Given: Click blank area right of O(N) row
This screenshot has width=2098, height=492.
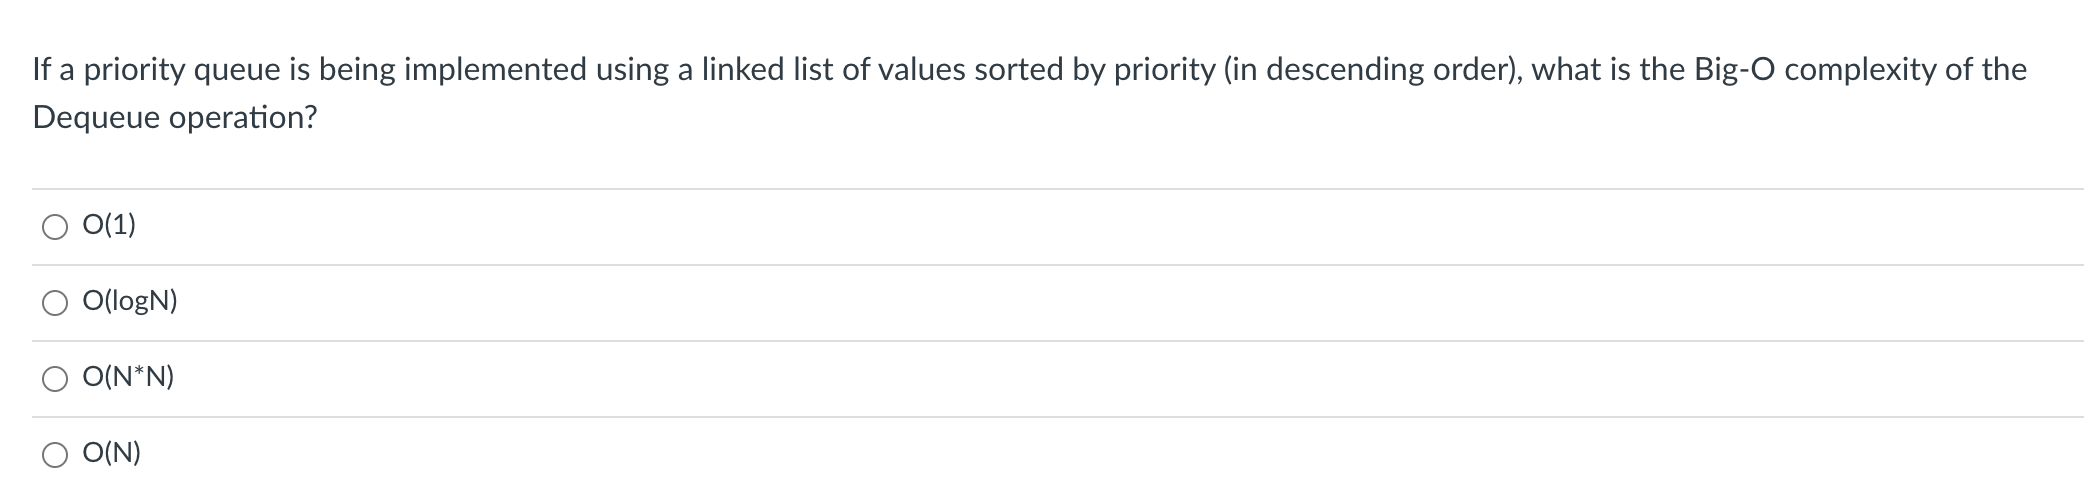Looking at the screenshot, I should tap(1110, 454).
